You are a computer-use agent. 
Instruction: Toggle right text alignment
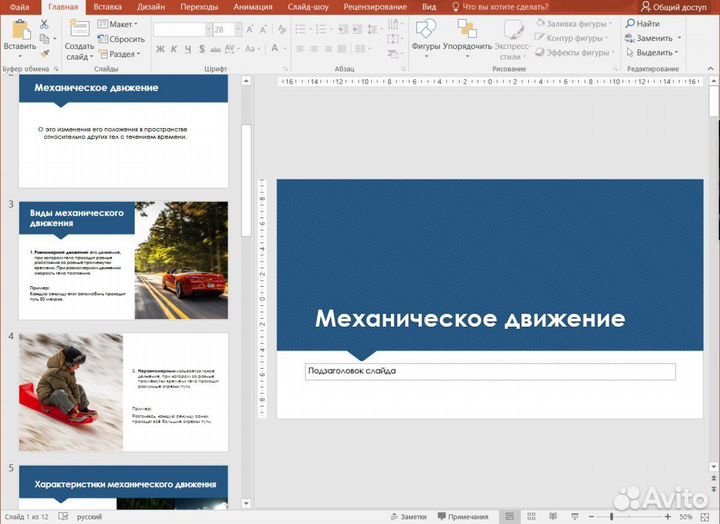click(x=328, y=49)
